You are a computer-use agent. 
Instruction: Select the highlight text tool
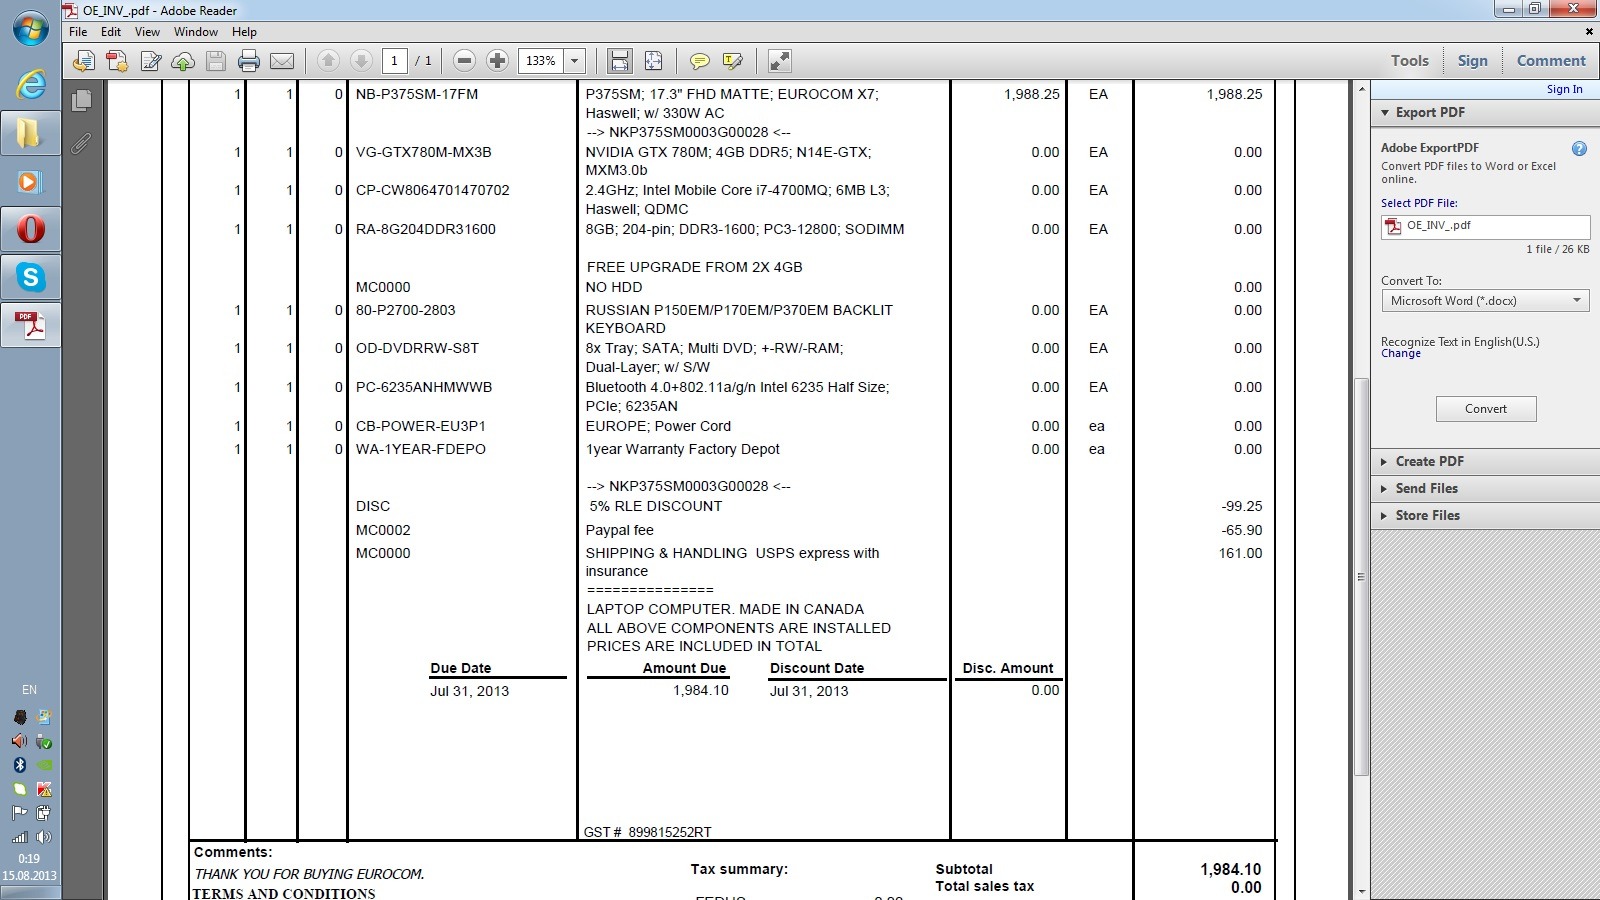point(733,61)
